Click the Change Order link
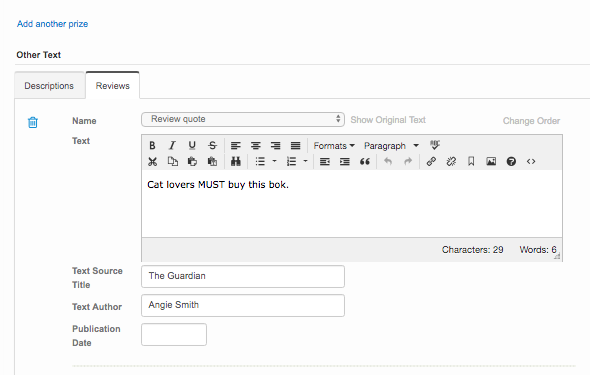This screenshot has width=590, height=375. click(531, 121)
